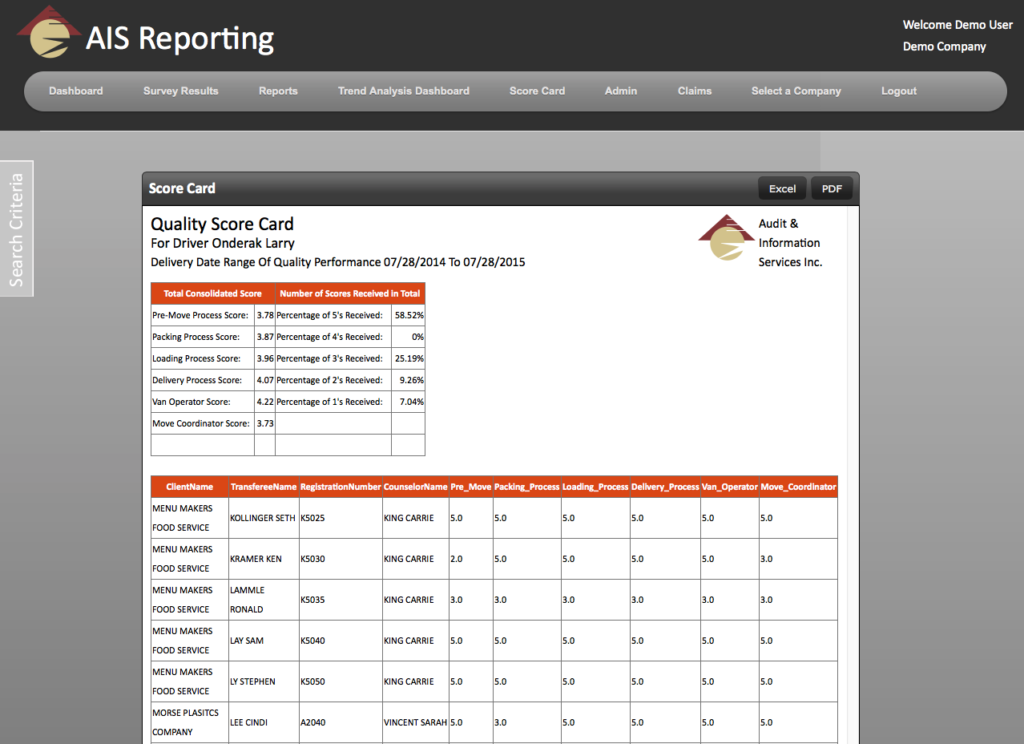Click the 4.22 Van Operator score value
This screenshot has height=744, width=1024.
click(265, 402)
